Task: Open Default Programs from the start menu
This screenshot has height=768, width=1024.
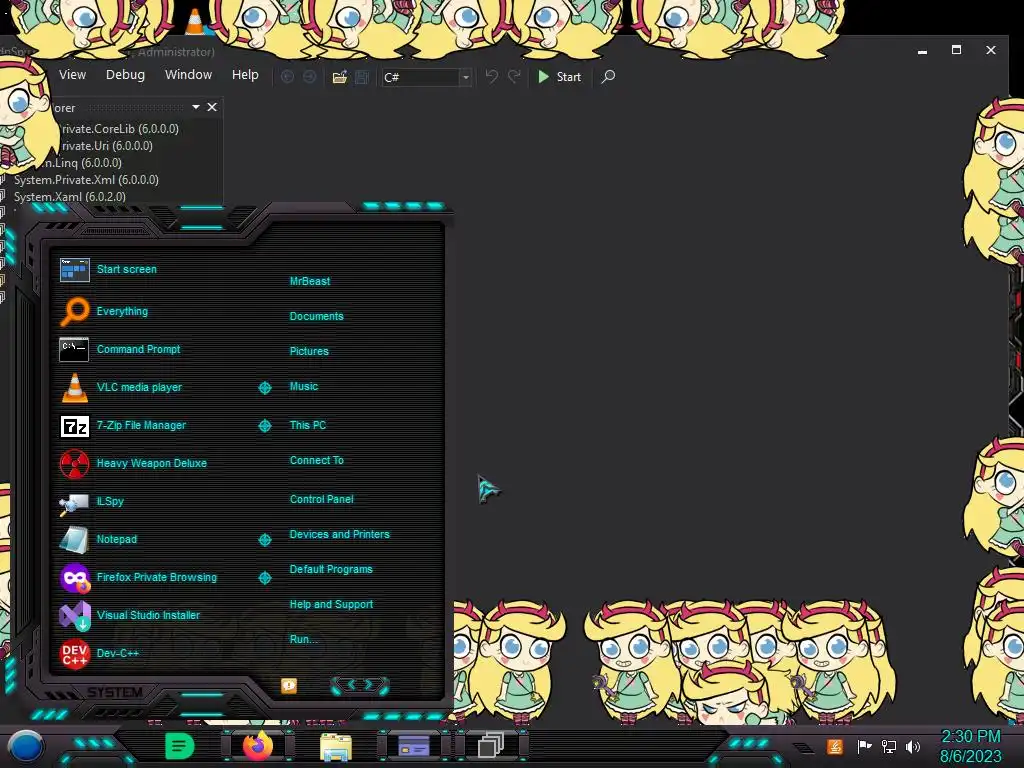Action: [x=331, y=569]
